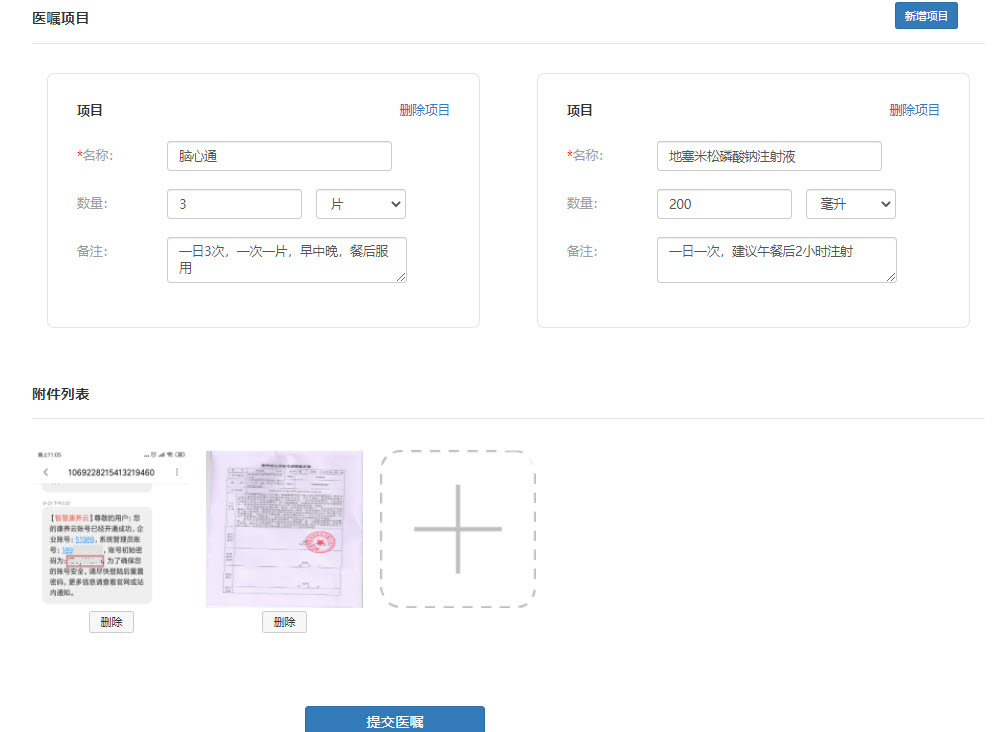The image size is (1004, 732).
Task: Click the 名称 field containing 脑心通
Action: coord(278,156)
